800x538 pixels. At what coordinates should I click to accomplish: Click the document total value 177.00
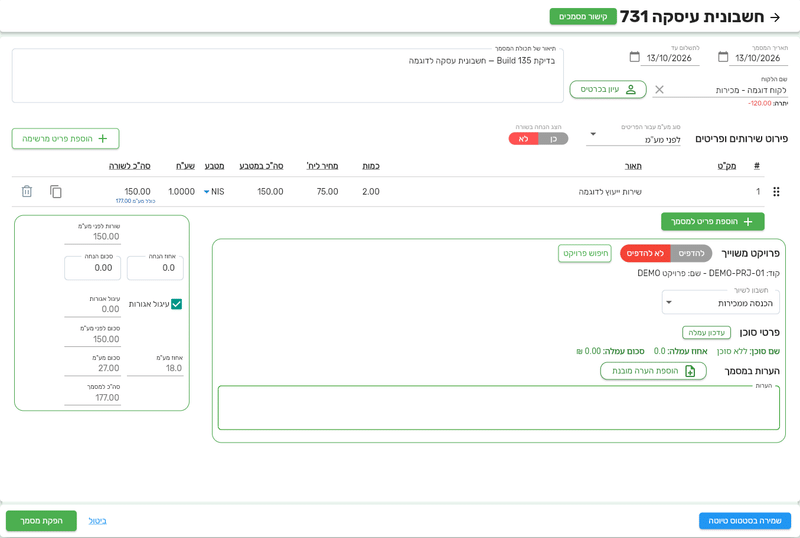coord(107,398)
